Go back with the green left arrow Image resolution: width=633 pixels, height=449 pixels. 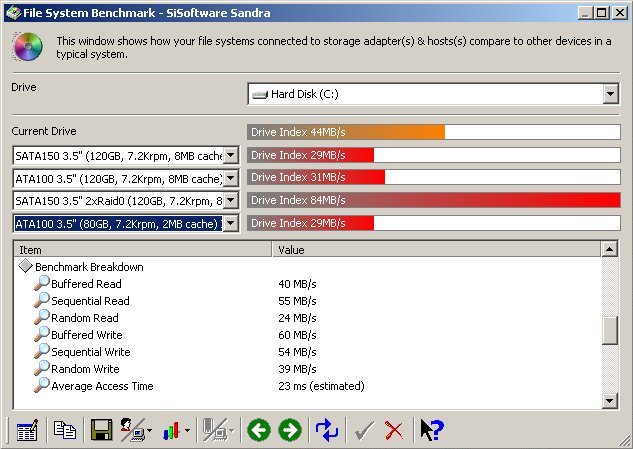click(x=259, y=430)
